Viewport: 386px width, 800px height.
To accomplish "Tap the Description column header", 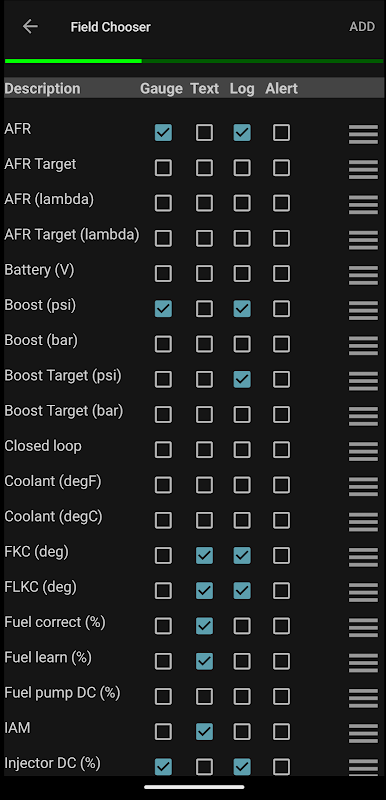I will tap(42, 88).
